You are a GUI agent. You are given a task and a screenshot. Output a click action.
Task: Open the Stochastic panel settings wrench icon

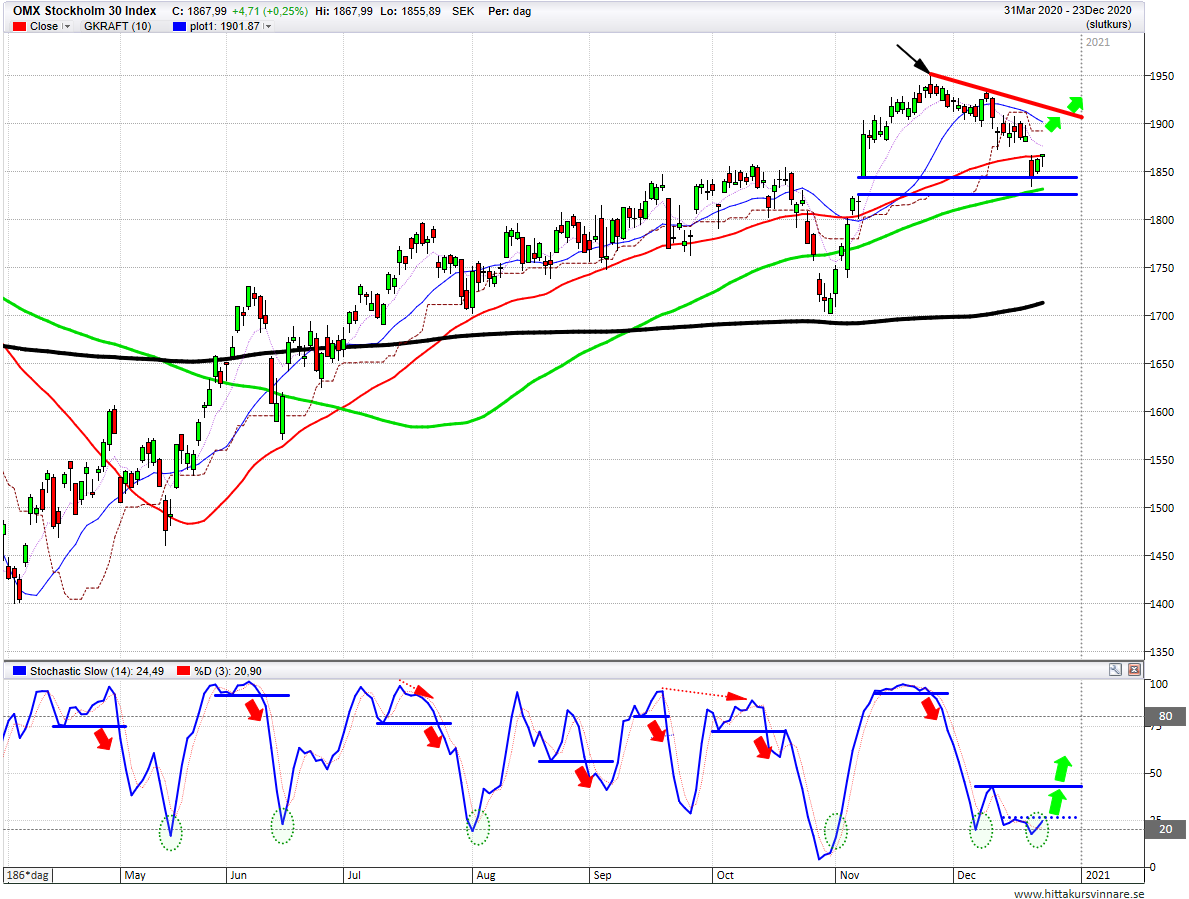[1115, 669]
